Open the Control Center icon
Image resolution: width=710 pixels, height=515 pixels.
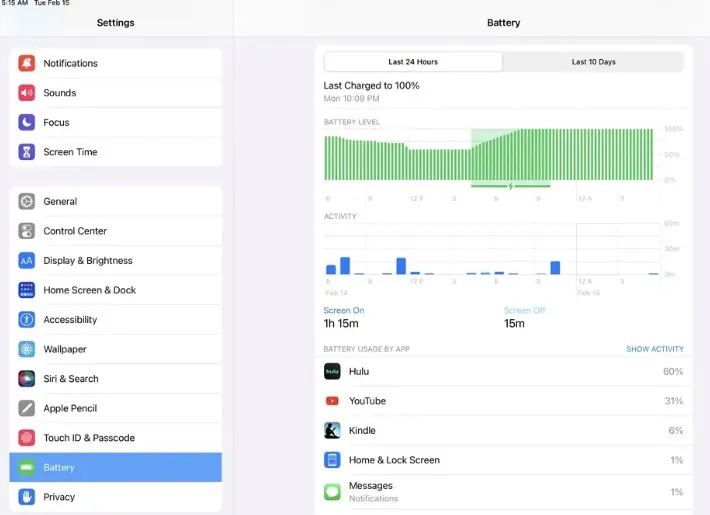point(26,231)
